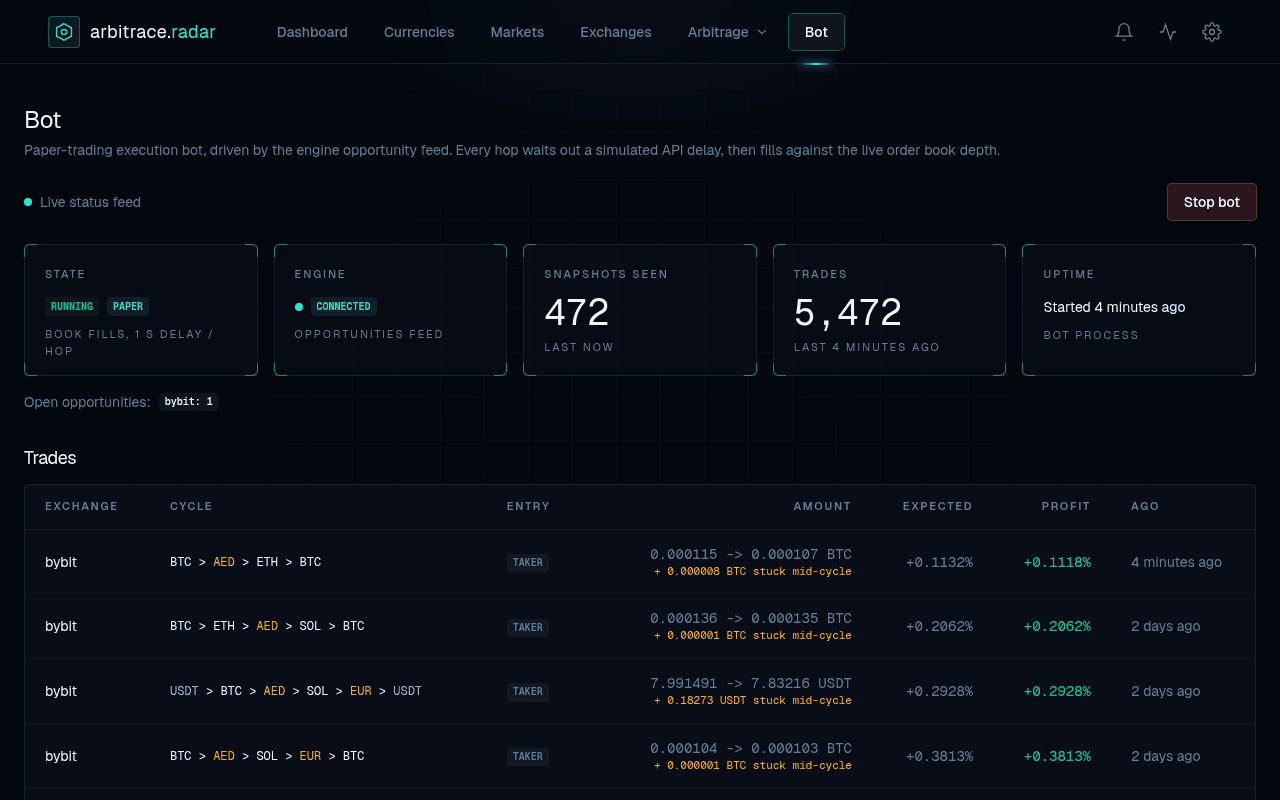Click the AMOUNT column header

822,506
